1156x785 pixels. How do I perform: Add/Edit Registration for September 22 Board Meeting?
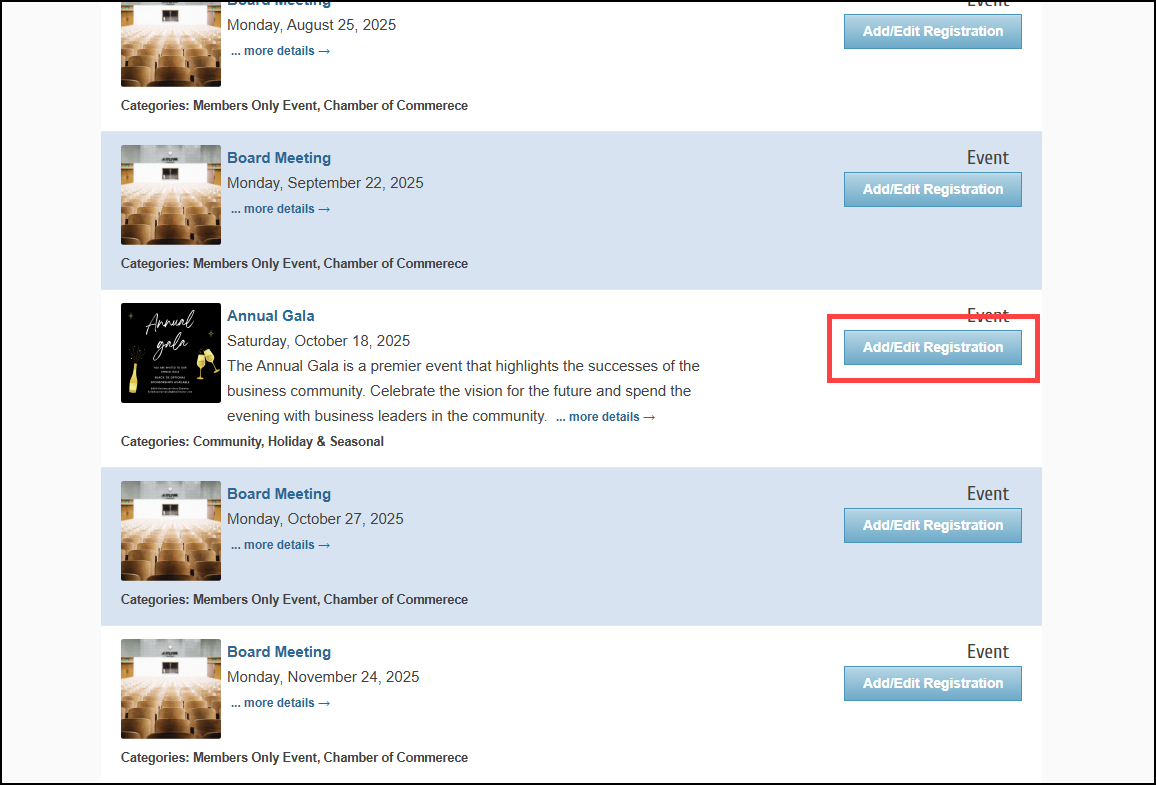933,189
